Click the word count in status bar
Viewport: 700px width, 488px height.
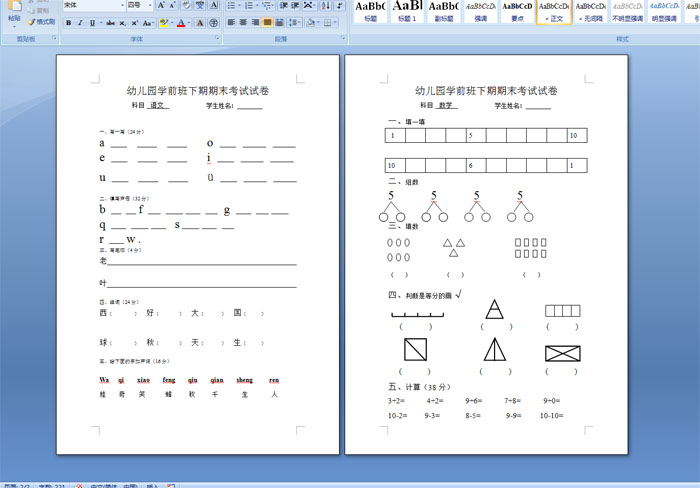(x=52, y=485)
